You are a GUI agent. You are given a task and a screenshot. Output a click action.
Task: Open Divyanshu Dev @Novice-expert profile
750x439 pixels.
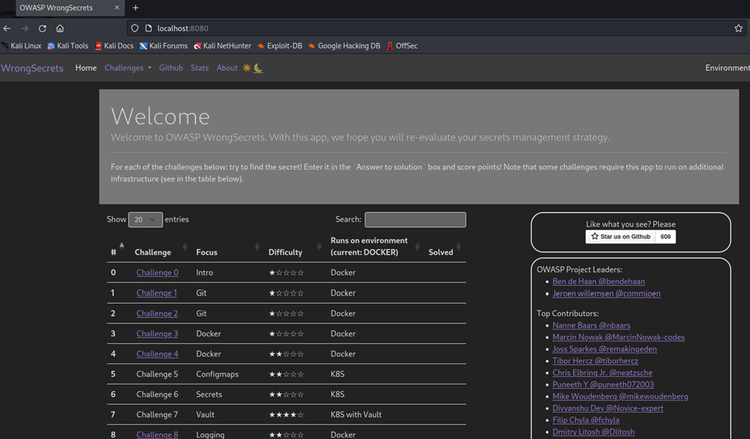tap(608, 408)
